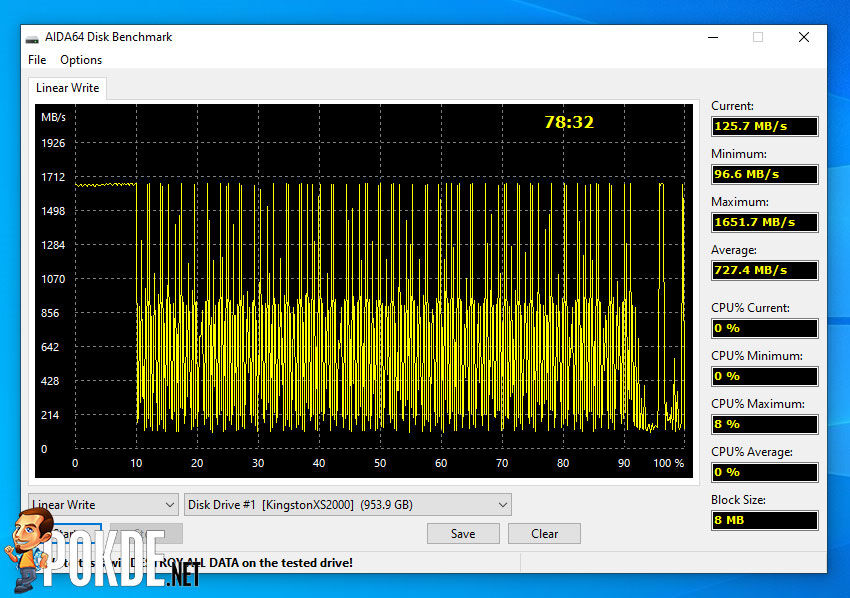Open the Options menu
The image size is (850, 598).
click(81, 60)
